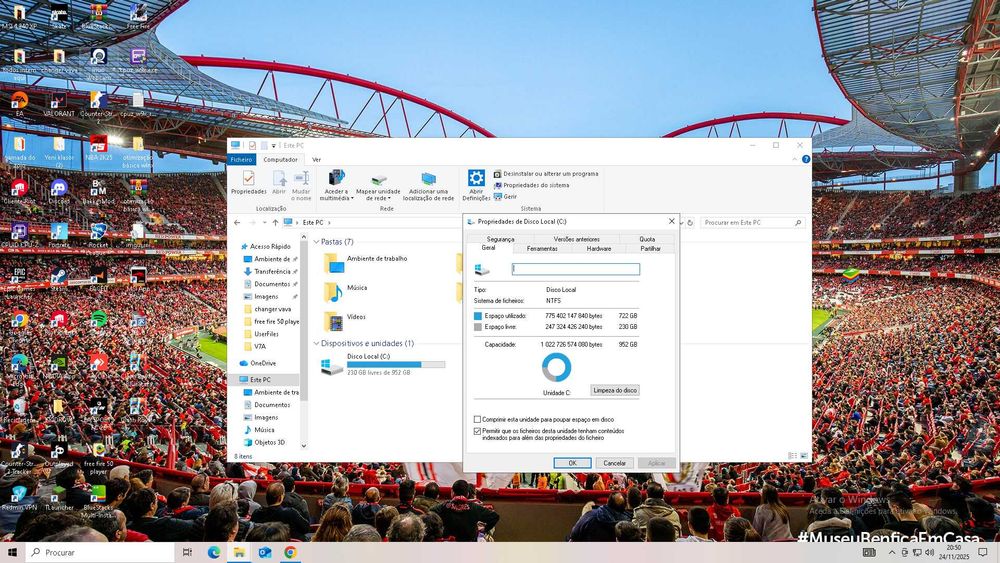The width and height of the screenshot is (1000, 563).
Task: Open the VALORANT desktop shortcut
Action: click(x=59, y=105)
